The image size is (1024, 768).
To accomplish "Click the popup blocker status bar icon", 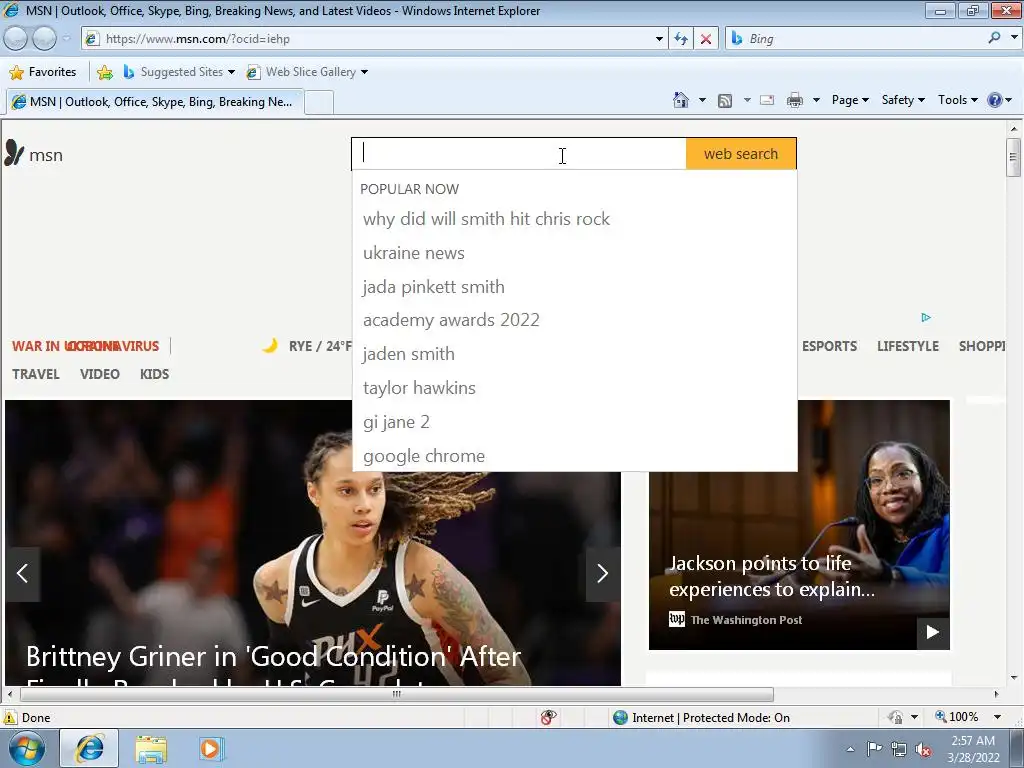I will (x=549, y=717).
